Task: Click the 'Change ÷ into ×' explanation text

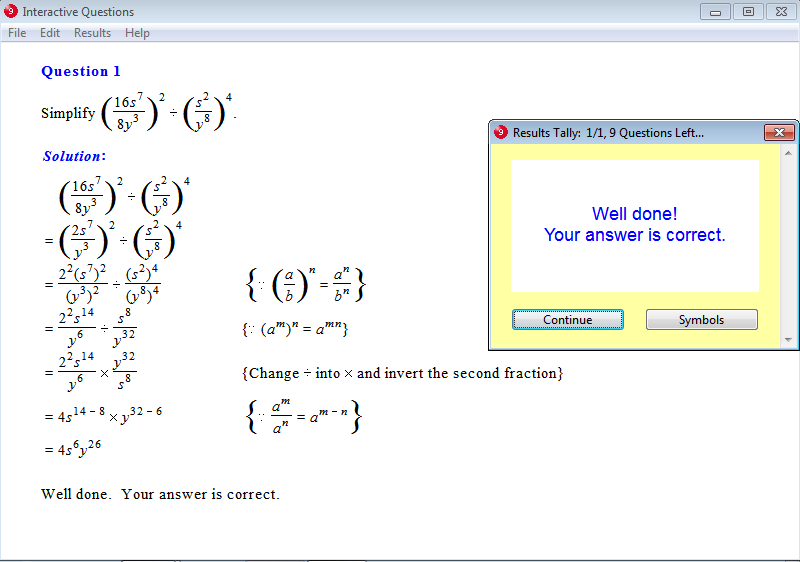Action: [402, 373]
